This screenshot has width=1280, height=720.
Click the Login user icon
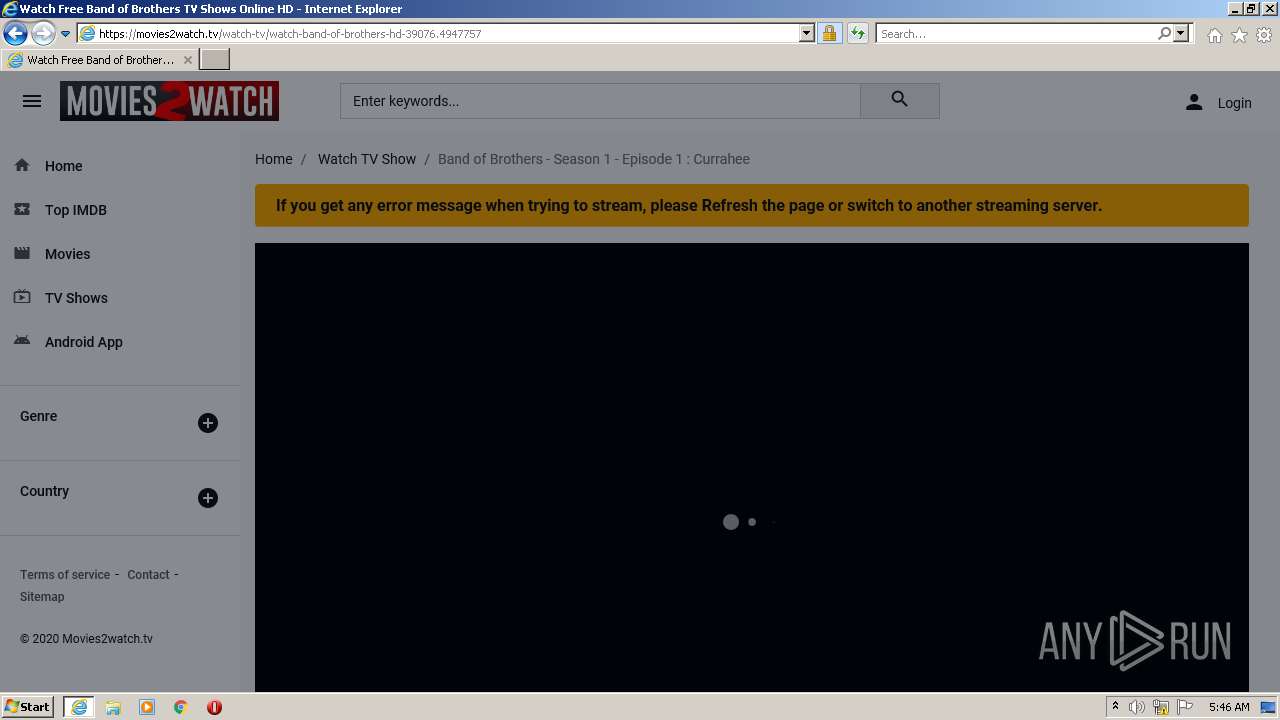1194,102
